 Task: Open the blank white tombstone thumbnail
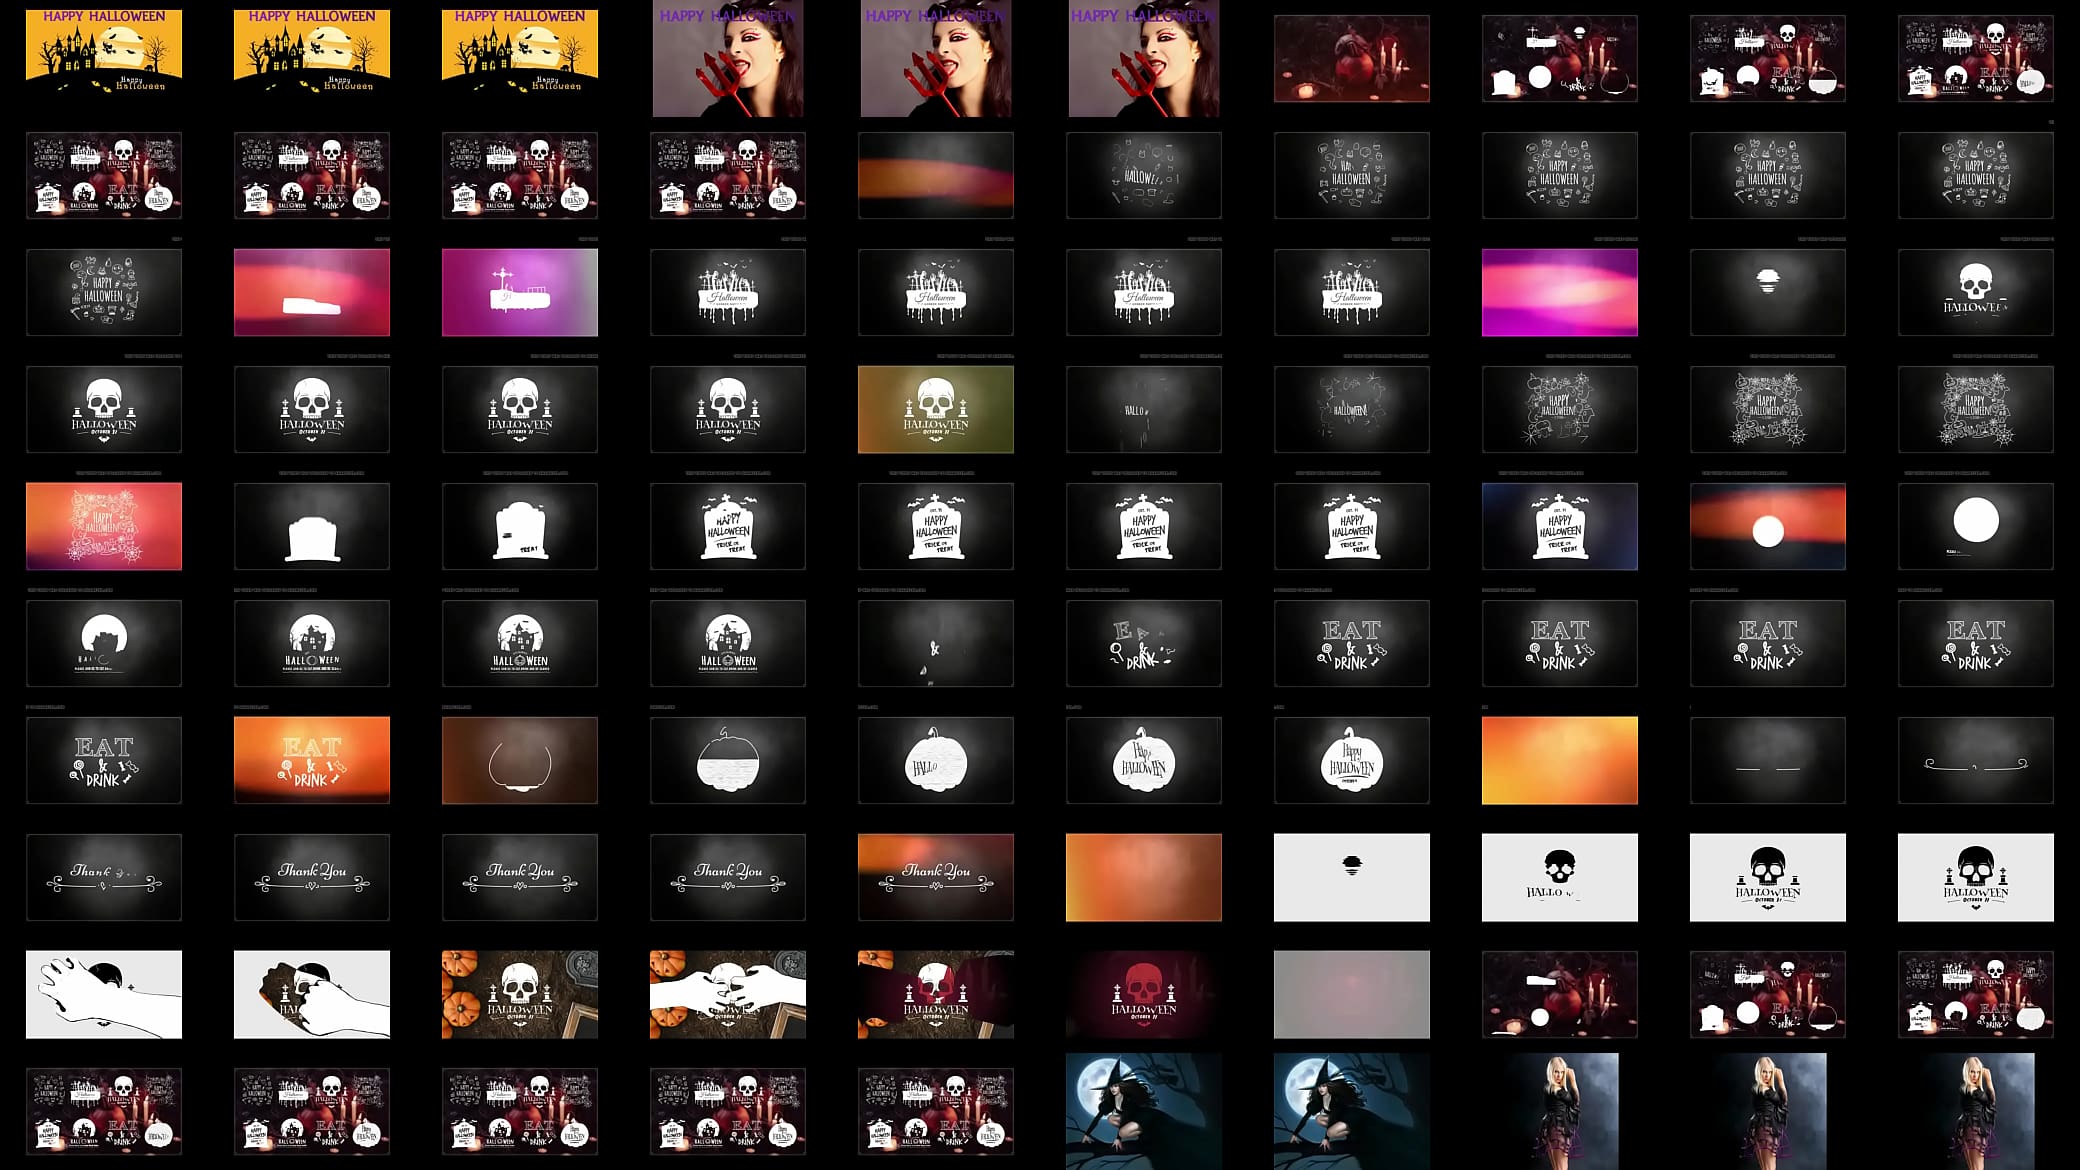(312, 526)
